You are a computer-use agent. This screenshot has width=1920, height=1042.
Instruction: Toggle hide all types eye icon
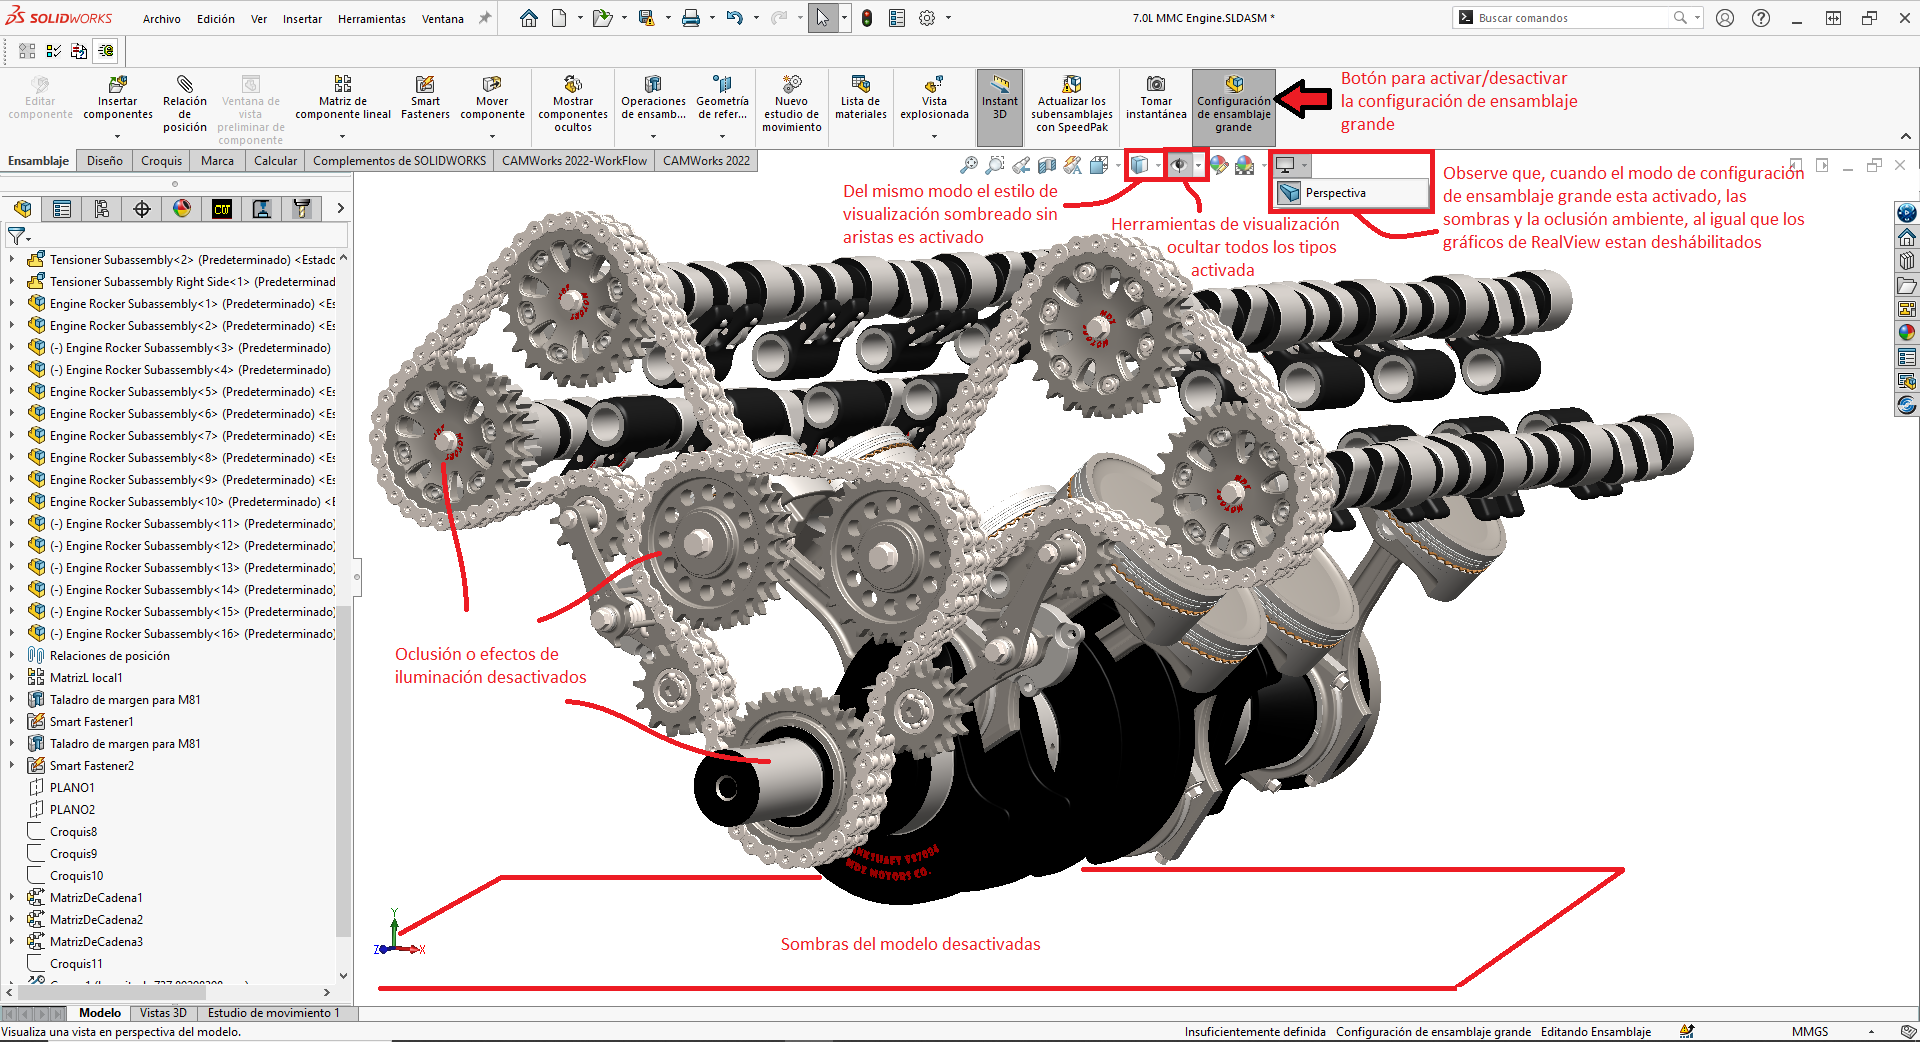1179,166
